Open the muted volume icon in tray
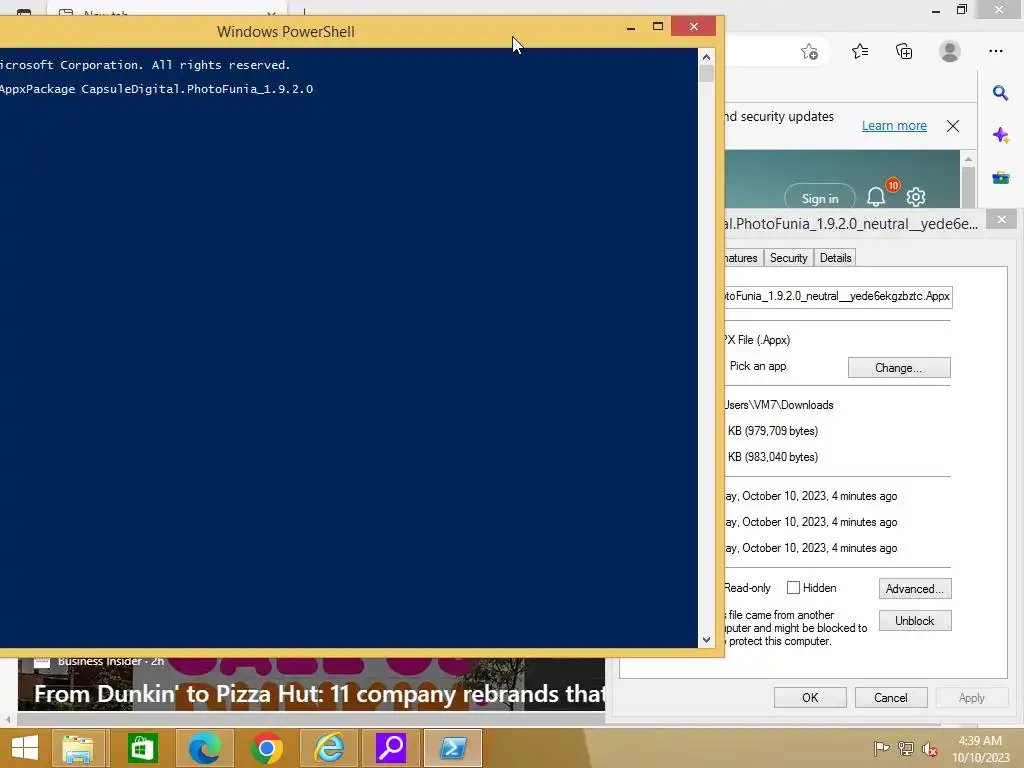The width and height of the screenshot is (1024, 768). [x=929, y=749]
